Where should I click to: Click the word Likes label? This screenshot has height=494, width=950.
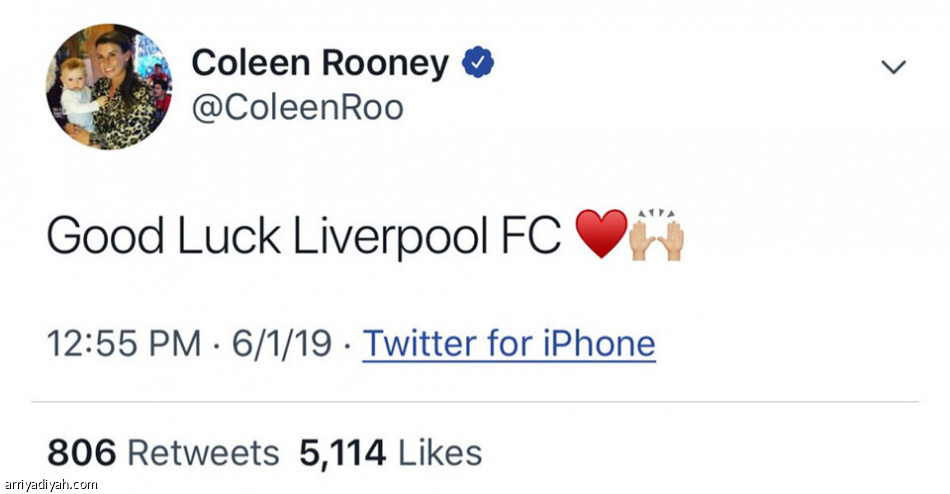coord(440,453)
